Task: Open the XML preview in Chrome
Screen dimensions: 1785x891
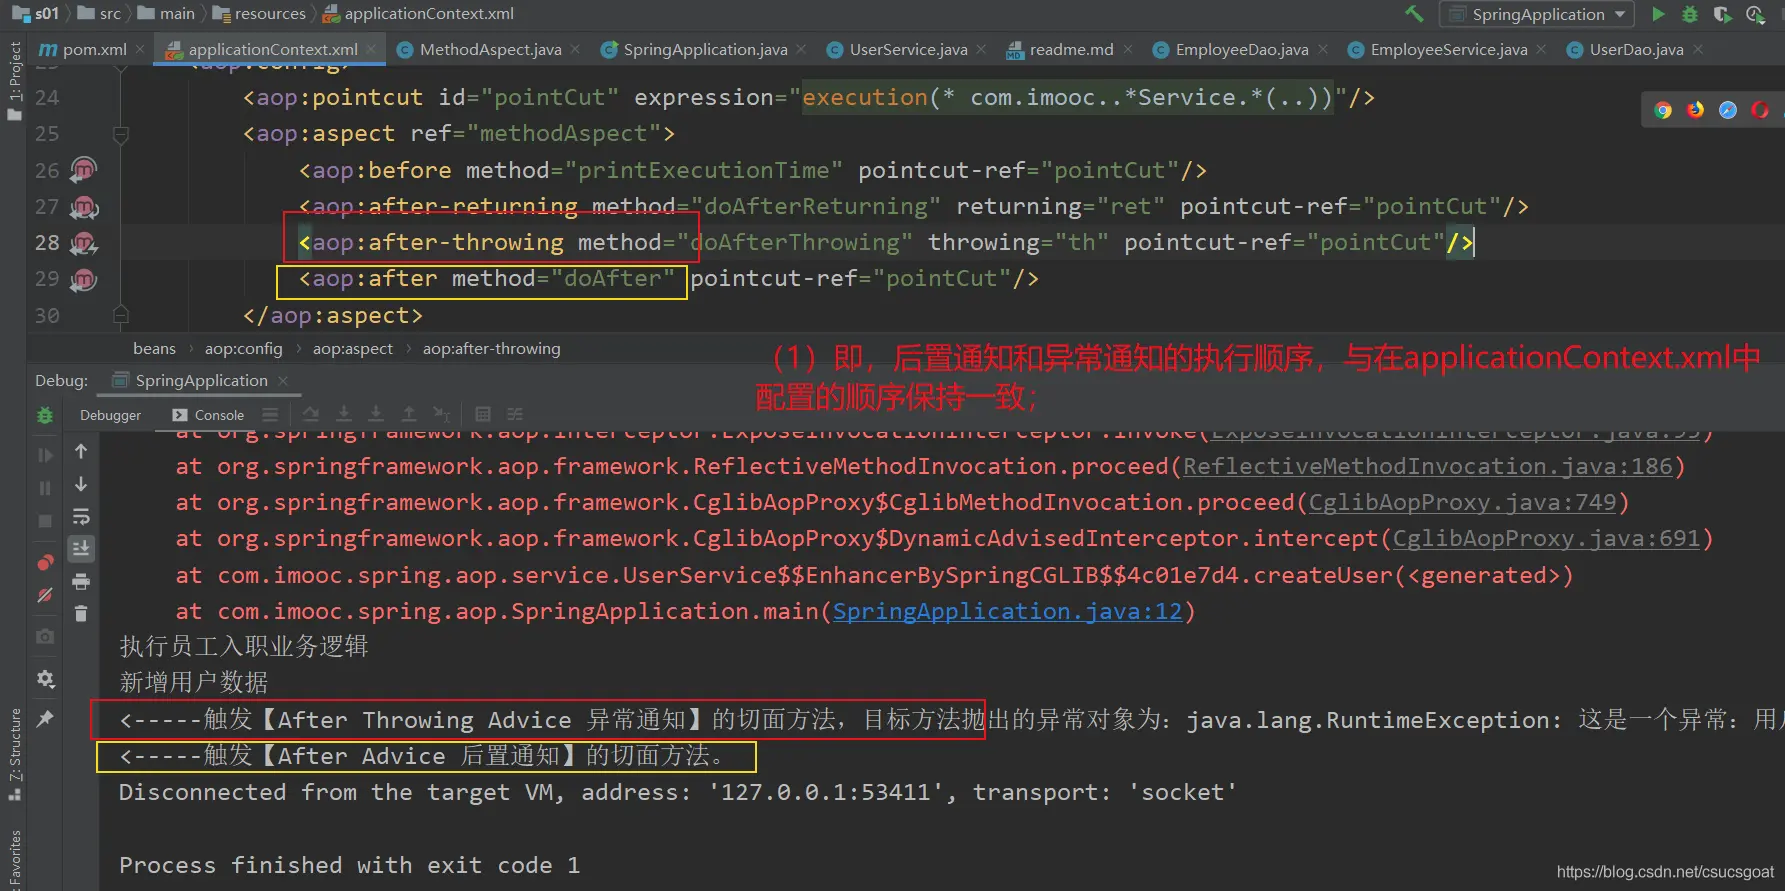Action: click(1663, 110)
